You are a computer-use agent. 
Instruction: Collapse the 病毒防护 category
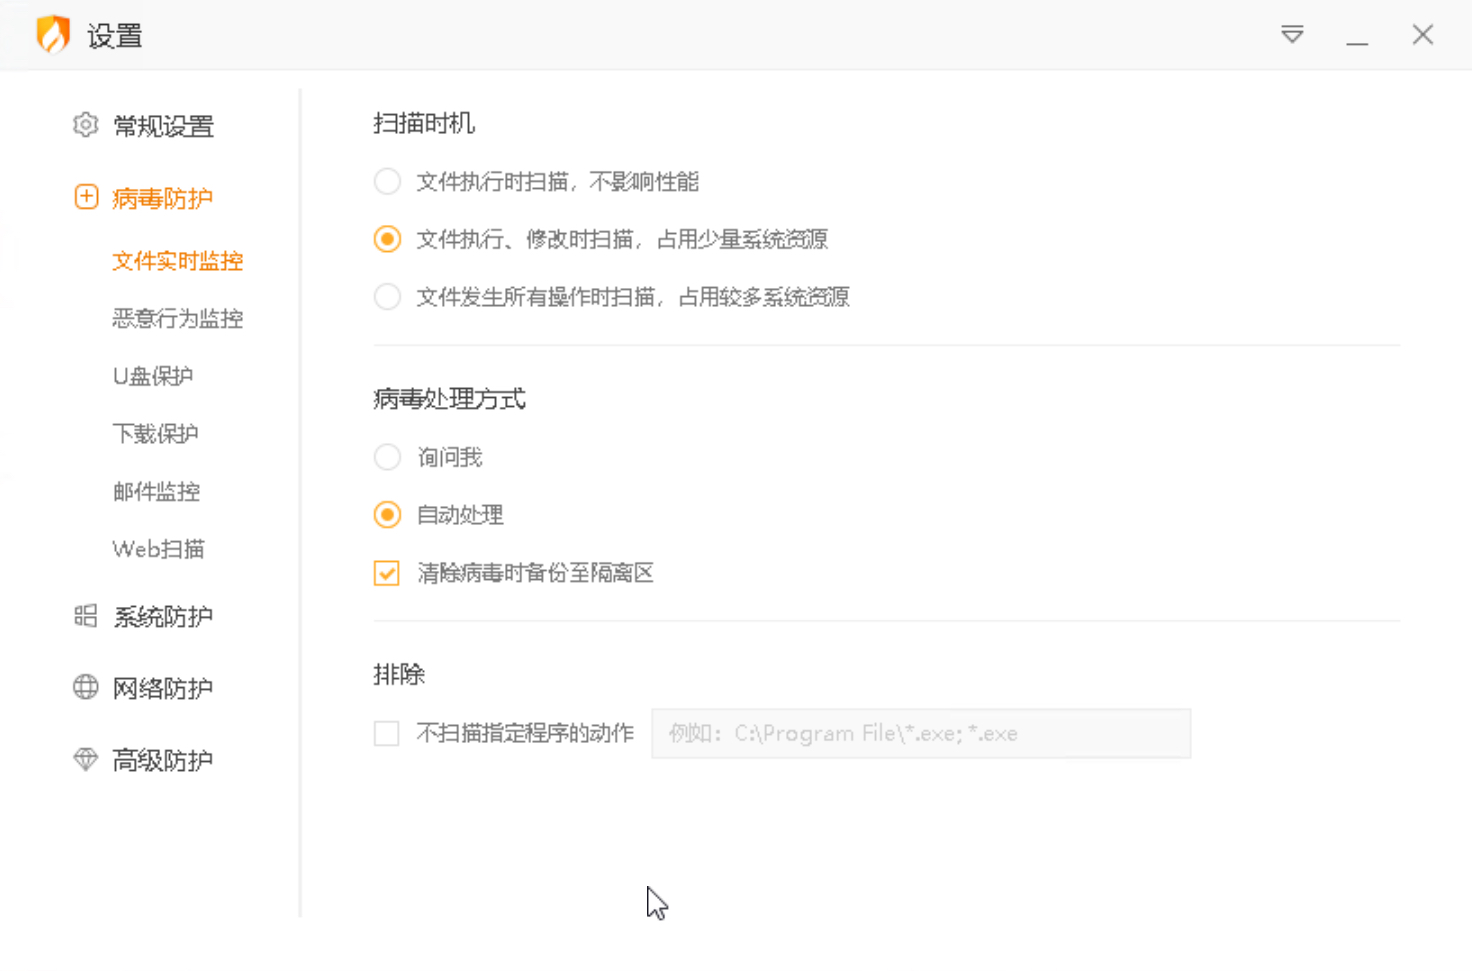point(162,198)
